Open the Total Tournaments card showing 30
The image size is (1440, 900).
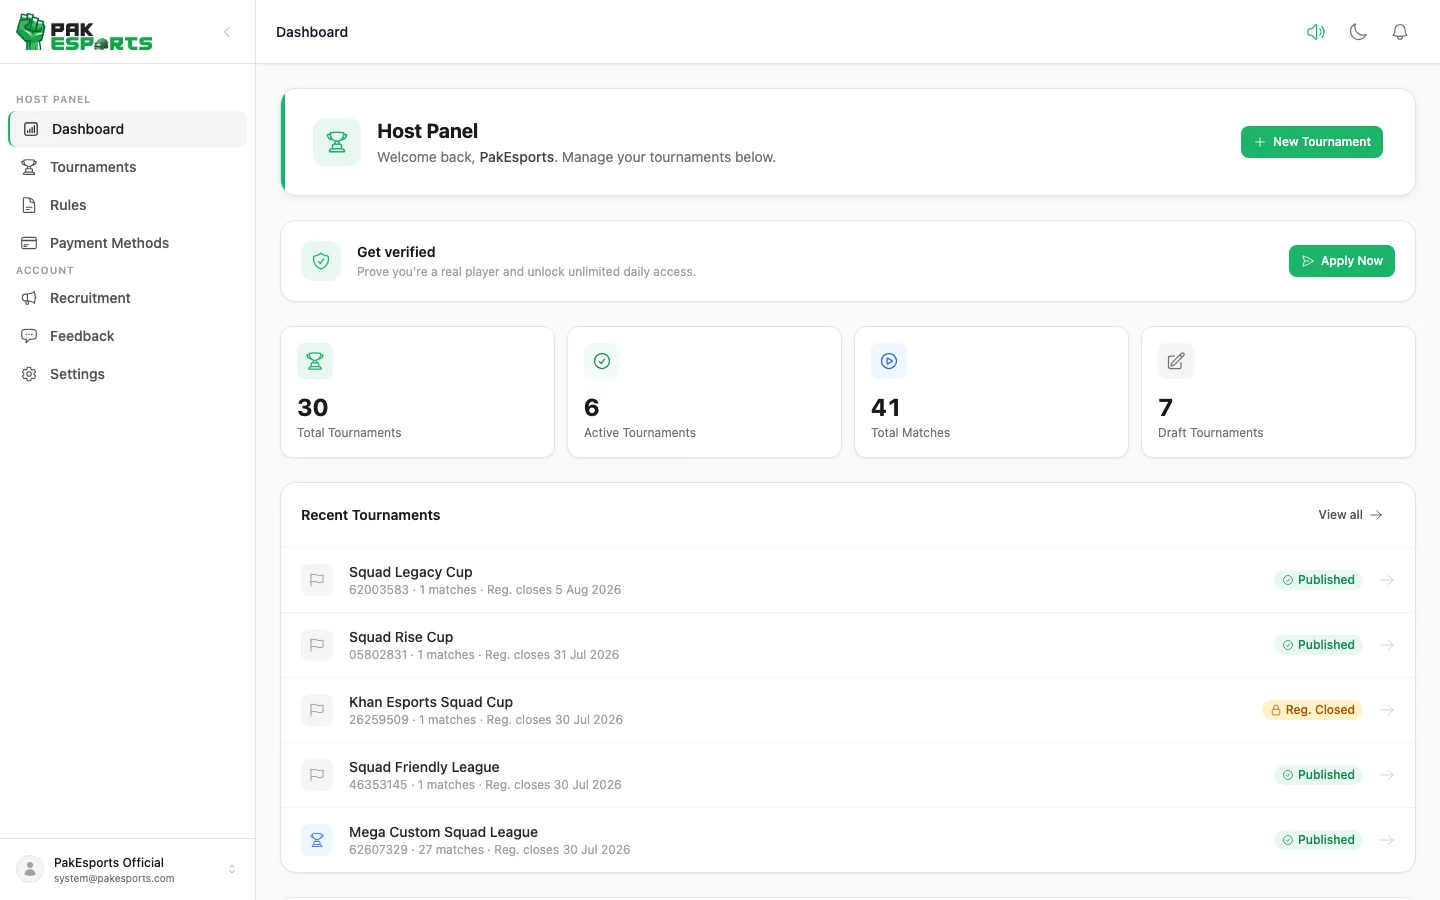pyautogui.click(x=417, y=392)
